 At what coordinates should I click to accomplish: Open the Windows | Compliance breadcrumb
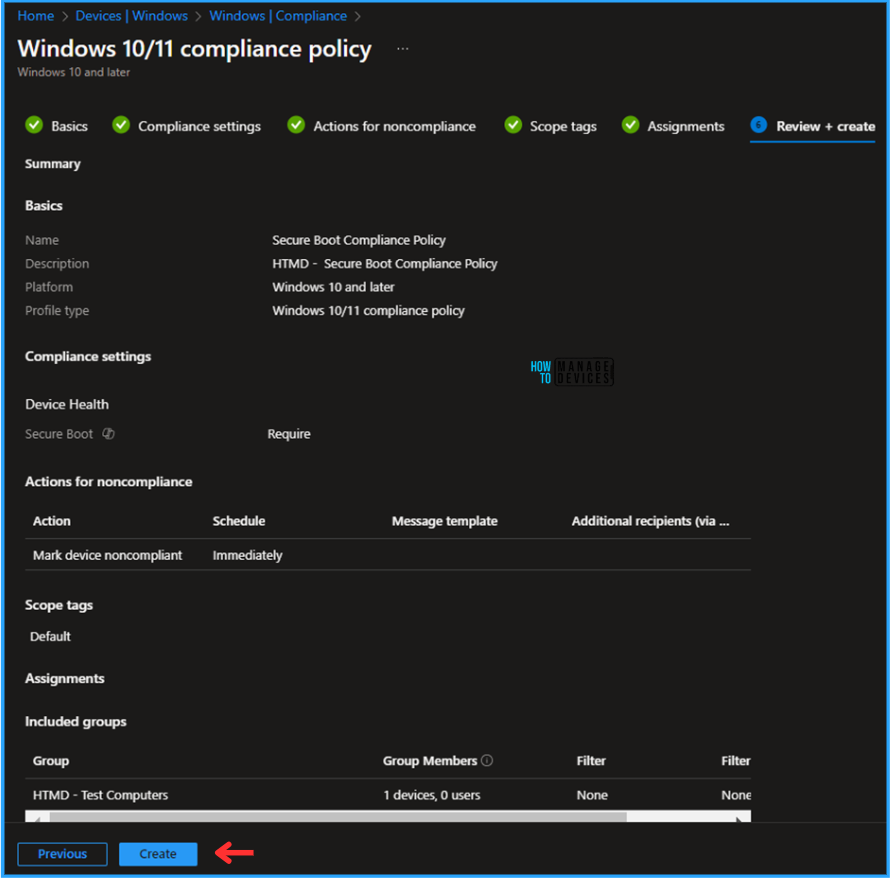278,16
